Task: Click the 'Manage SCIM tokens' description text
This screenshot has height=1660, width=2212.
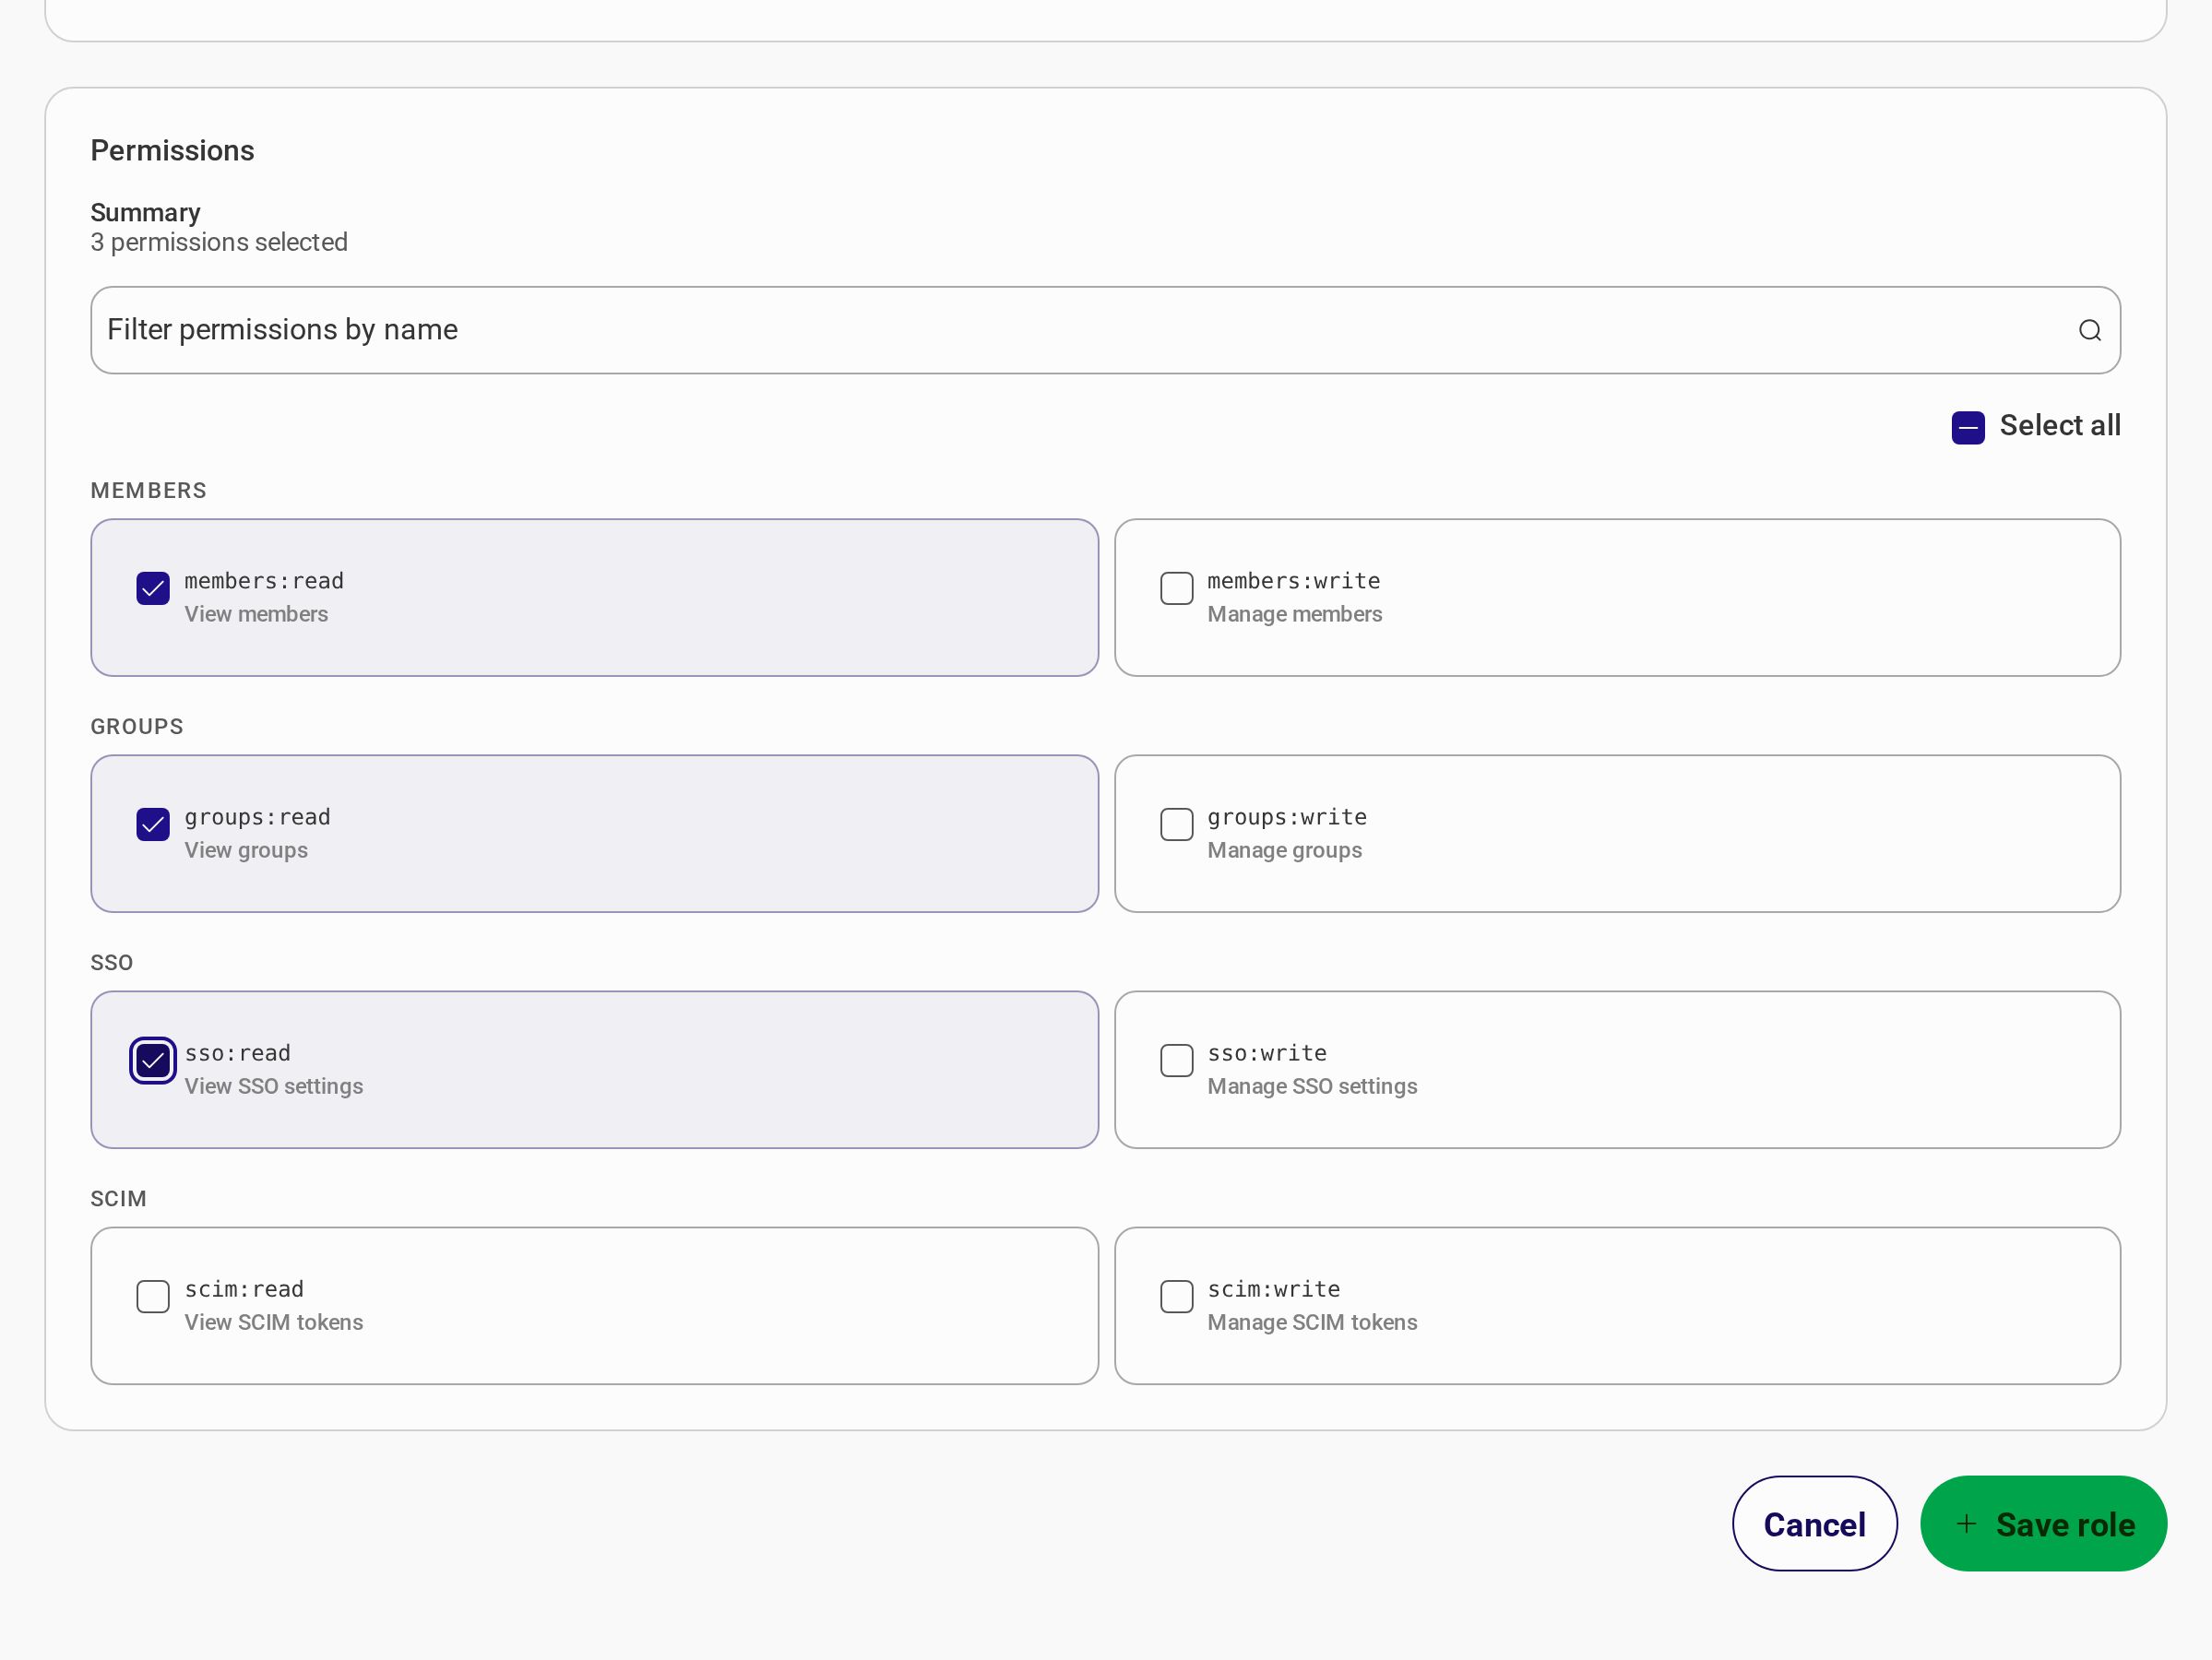Action: pyautogui.click(x=1312, y=1322)
